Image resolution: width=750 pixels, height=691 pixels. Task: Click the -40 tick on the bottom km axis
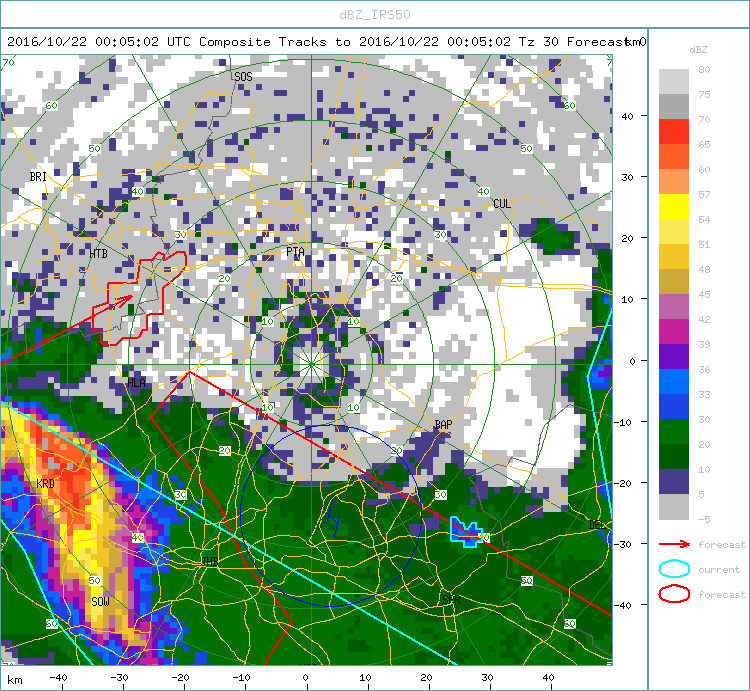pyautogui.click(x=58, y=678)
